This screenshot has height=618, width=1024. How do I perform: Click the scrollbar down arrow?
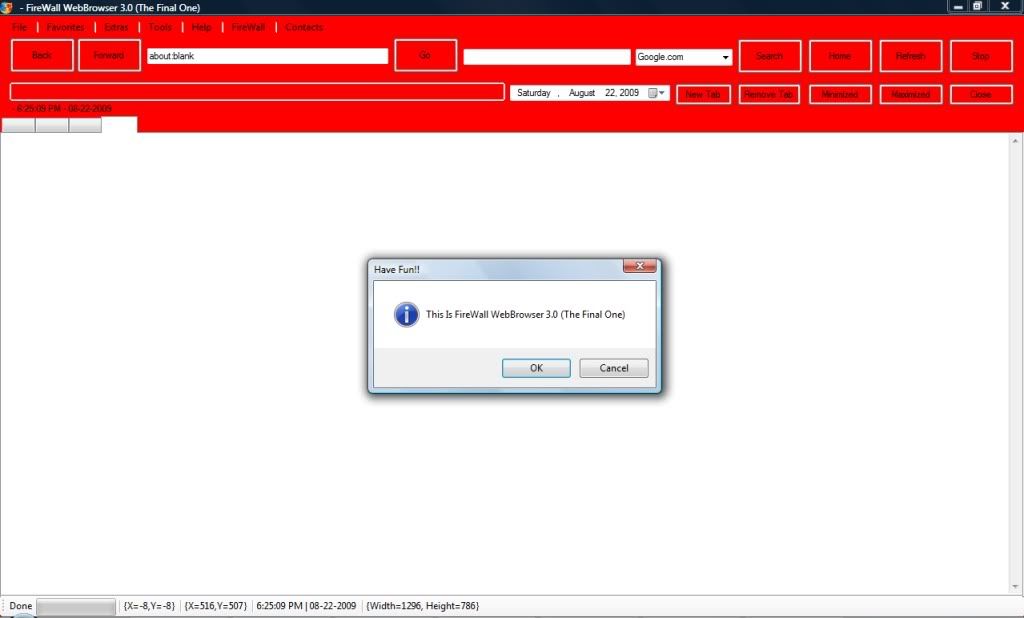pos(1016,587)
